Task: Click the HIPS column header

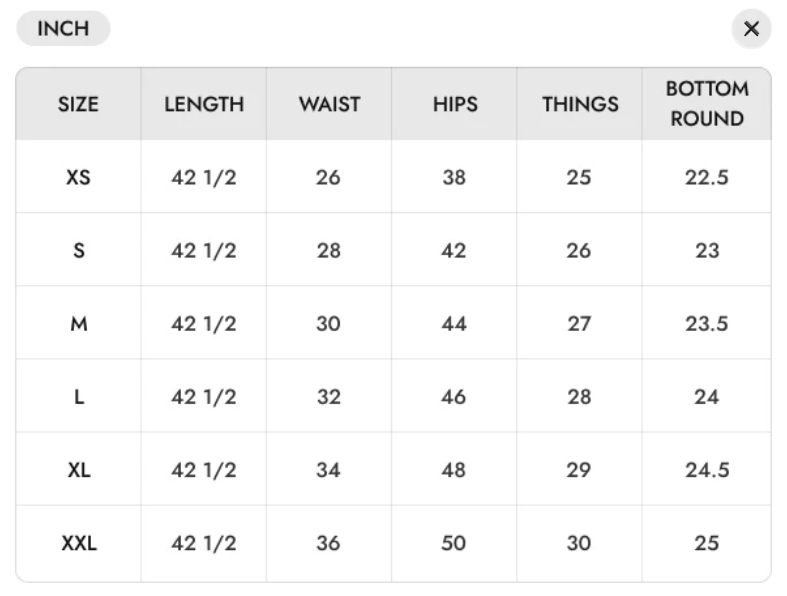Action: [x=455, y=104]
